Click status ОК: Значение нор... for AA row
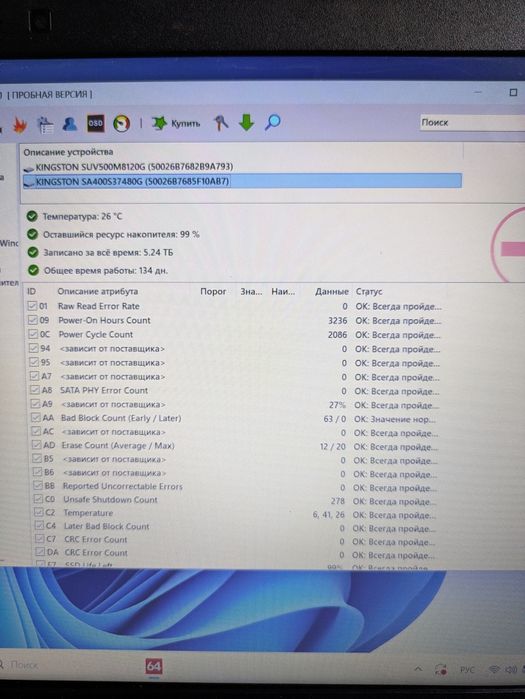525x699 pixels. (x=395, y=419)
